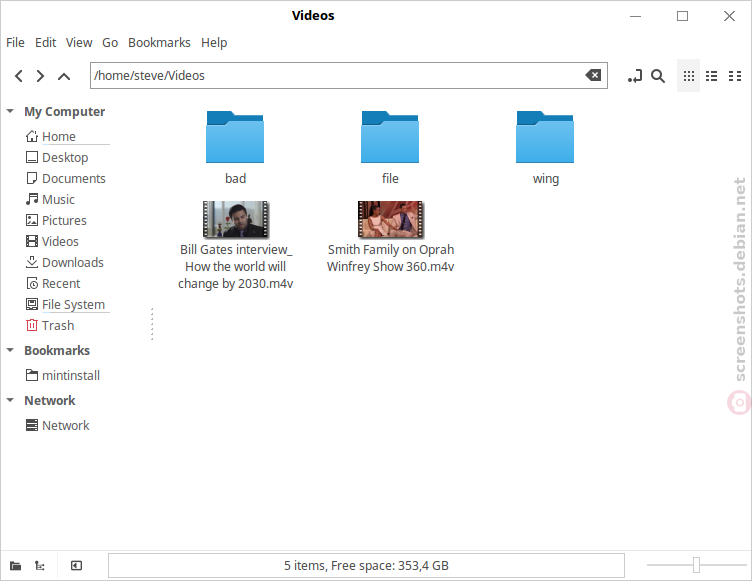Select the 'file' folder icon

click(390, 137)
